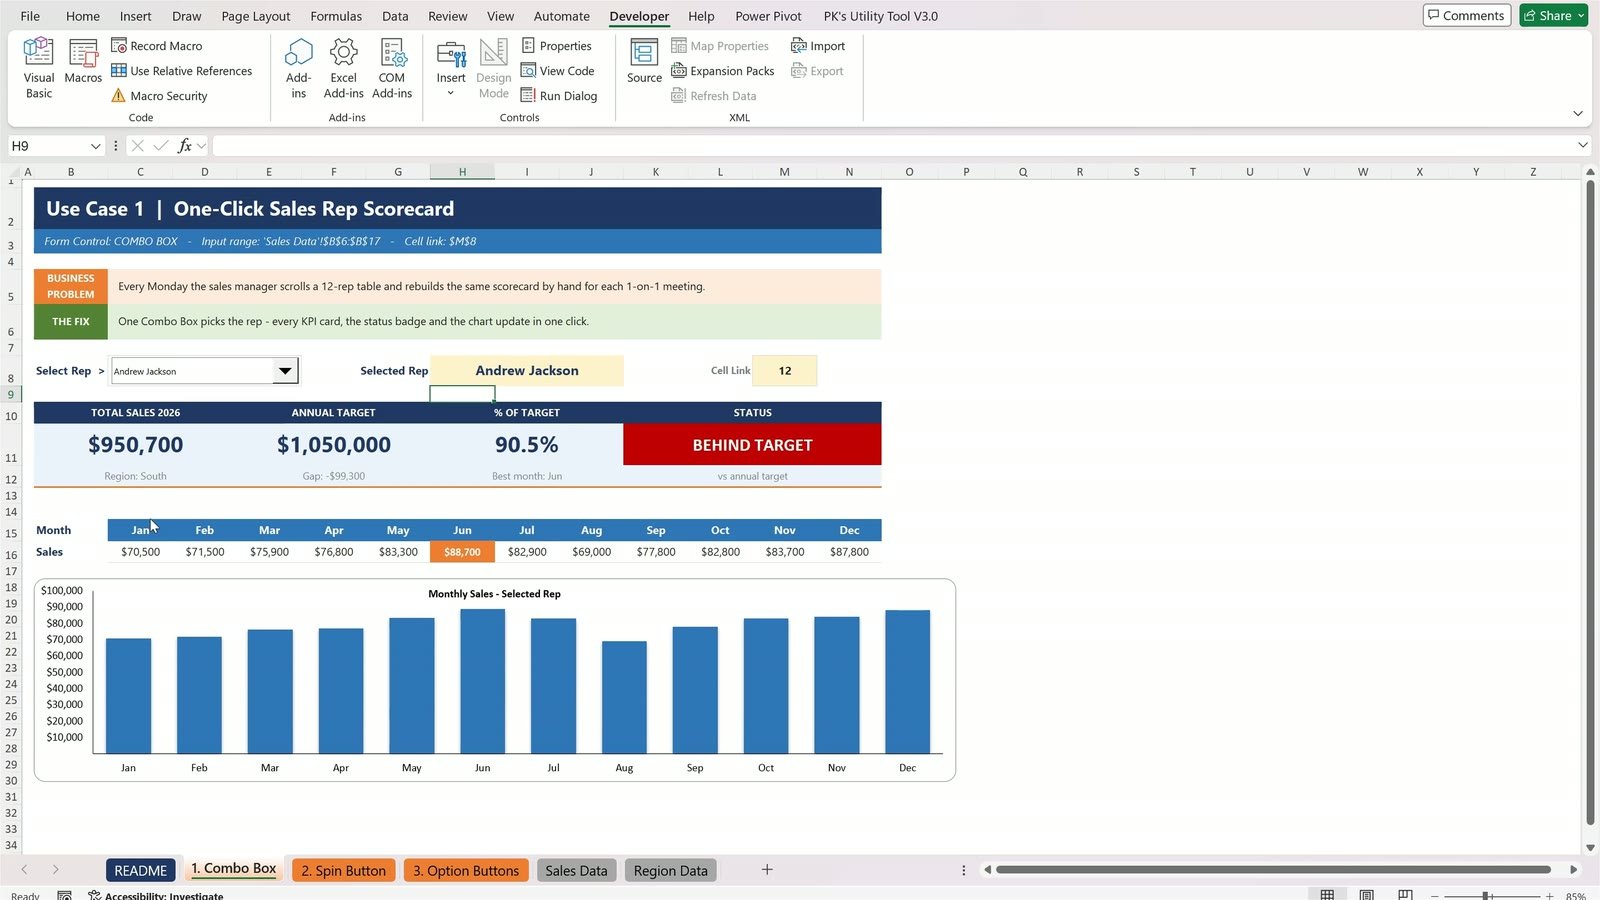
Task: Start Record Macro
Action: coord(156,46)
